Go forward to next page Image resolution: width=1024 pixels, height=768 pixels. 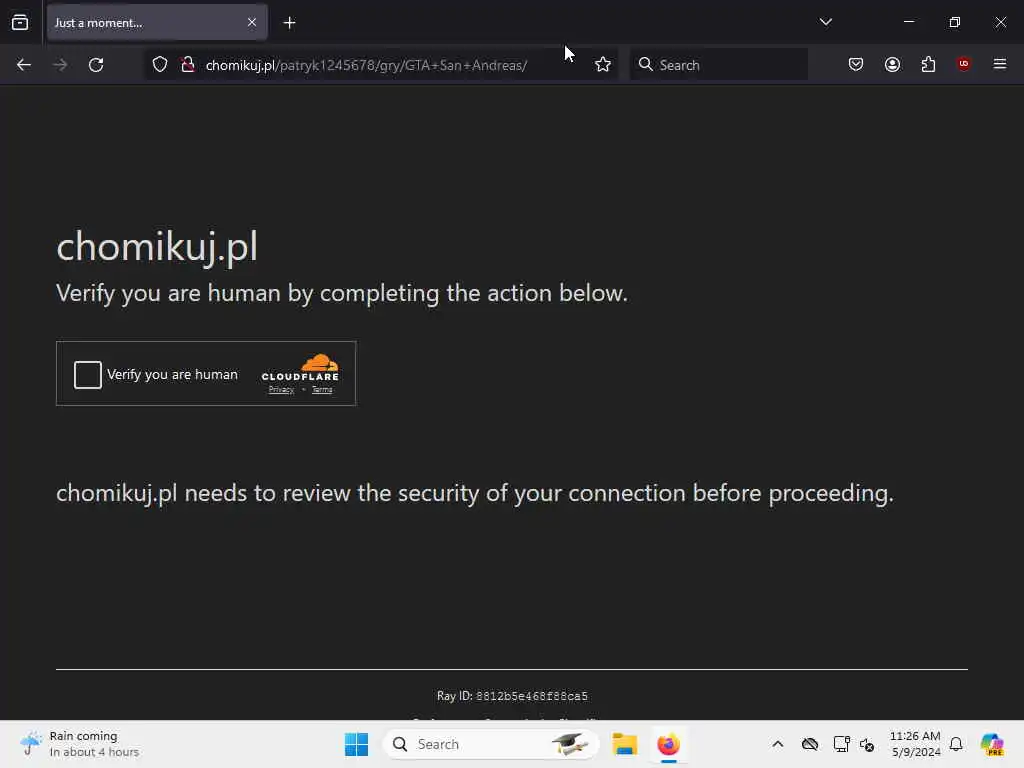pos(60,65)
